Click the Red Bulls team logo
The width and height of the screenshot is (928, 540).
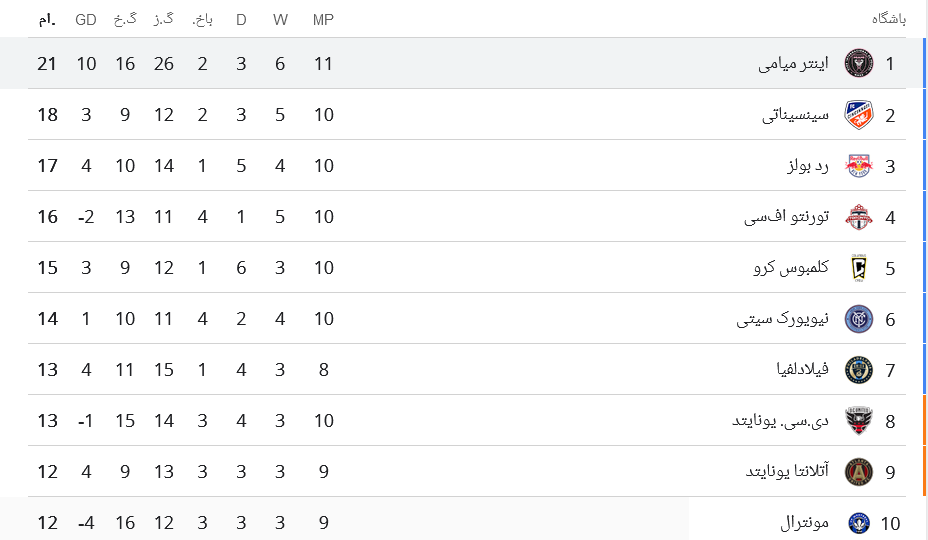[859, 166]
